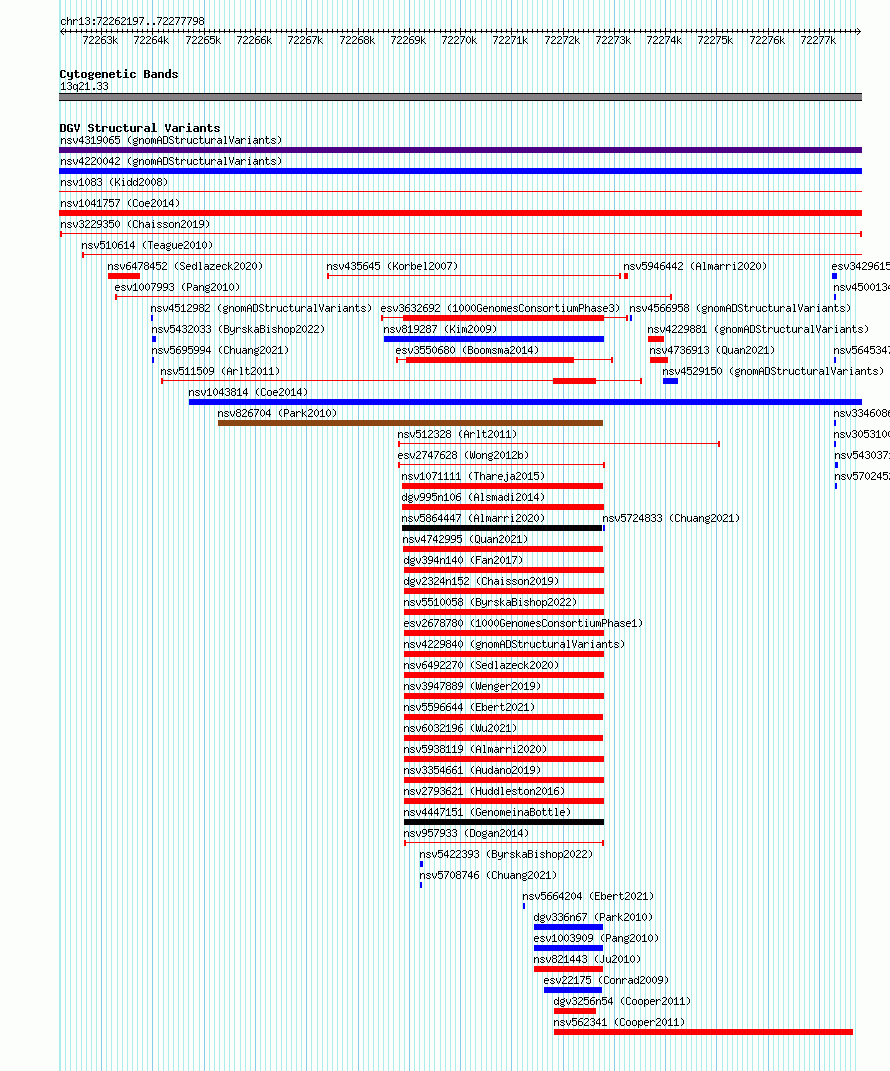Open variant dgv995n106 (Alsmadi2014)

(x=473, y=497)
